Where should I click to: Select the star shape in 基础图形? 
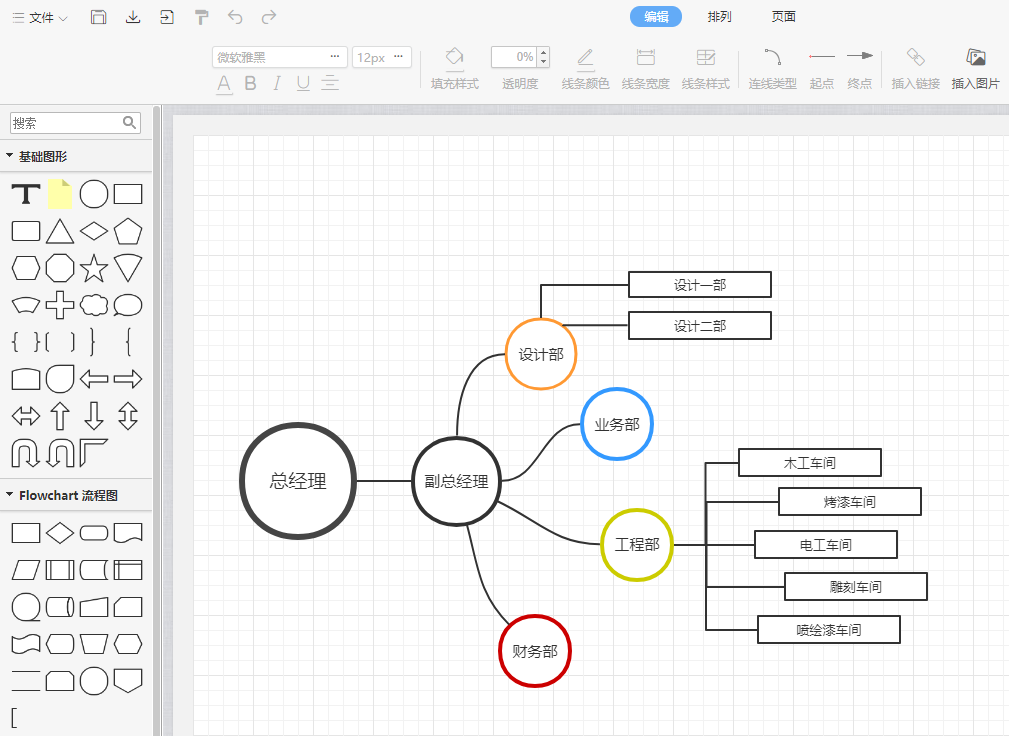93,268
